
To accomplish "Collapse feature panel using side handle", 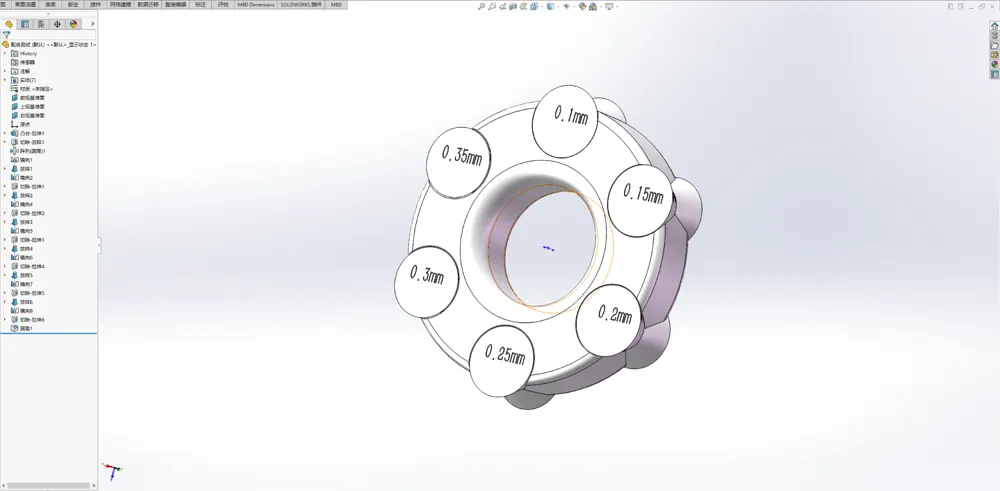I will [99, 245].
